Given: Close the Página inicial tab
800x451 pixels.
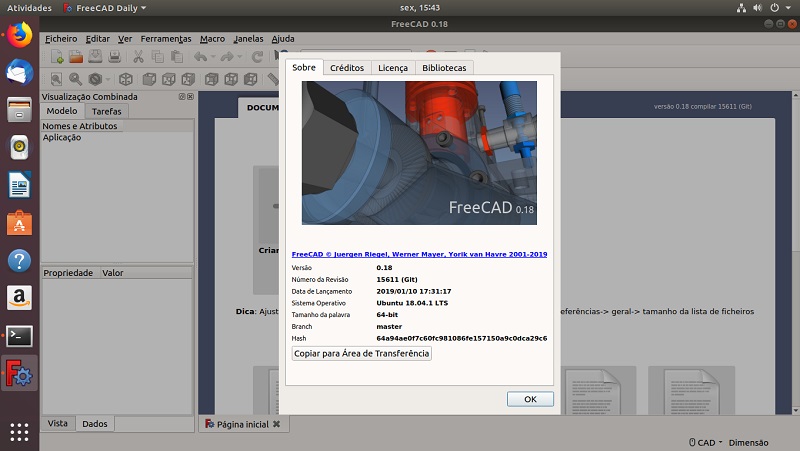Looking at the screenshot, I should [x=277, y=424].
